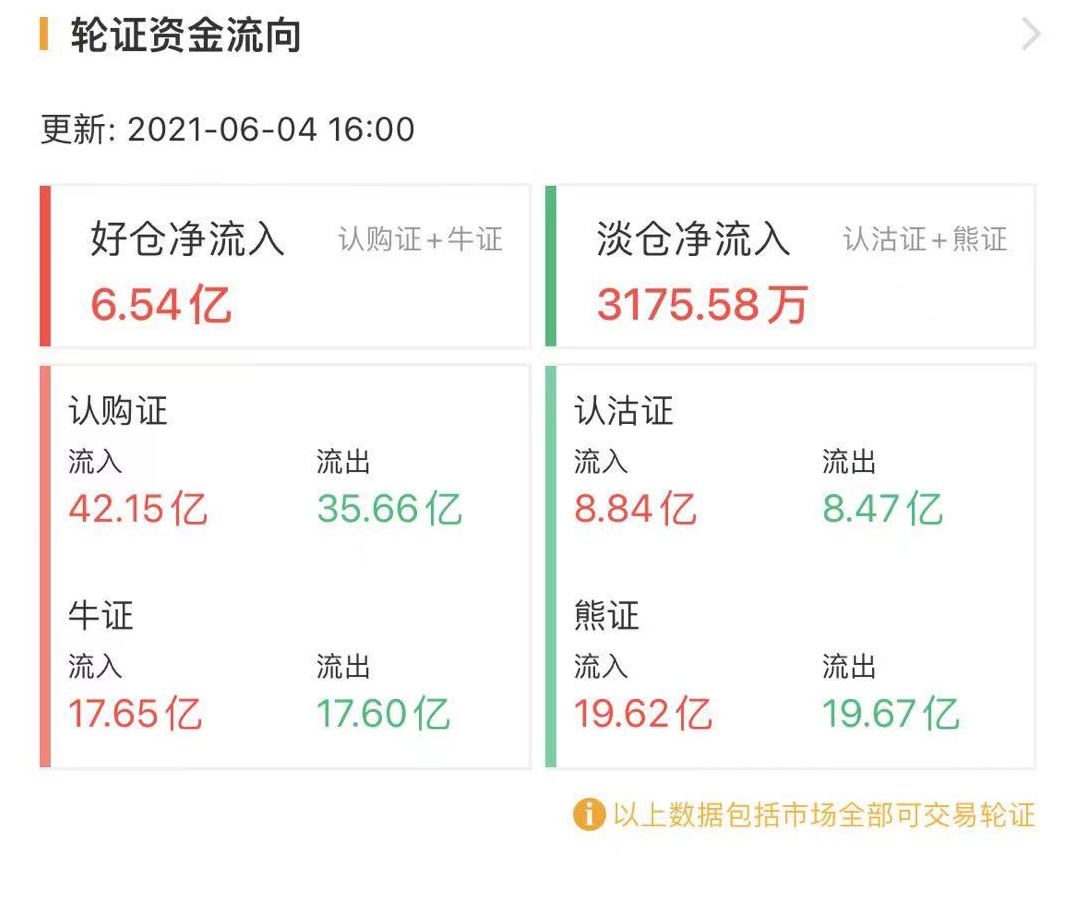
Task: Click 牛证 outflow value 17.60亿
Action: coord(383,714)
